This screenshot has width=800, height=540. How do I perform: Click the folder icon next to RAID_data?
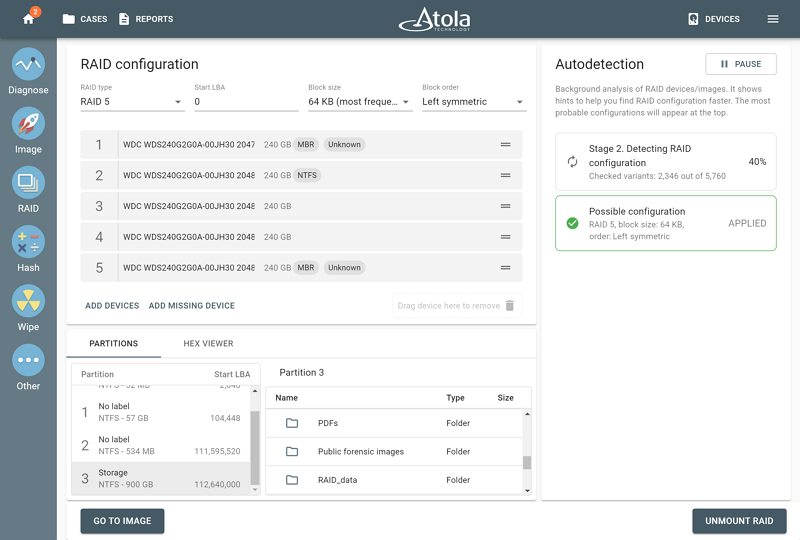[x=292, y=480]
